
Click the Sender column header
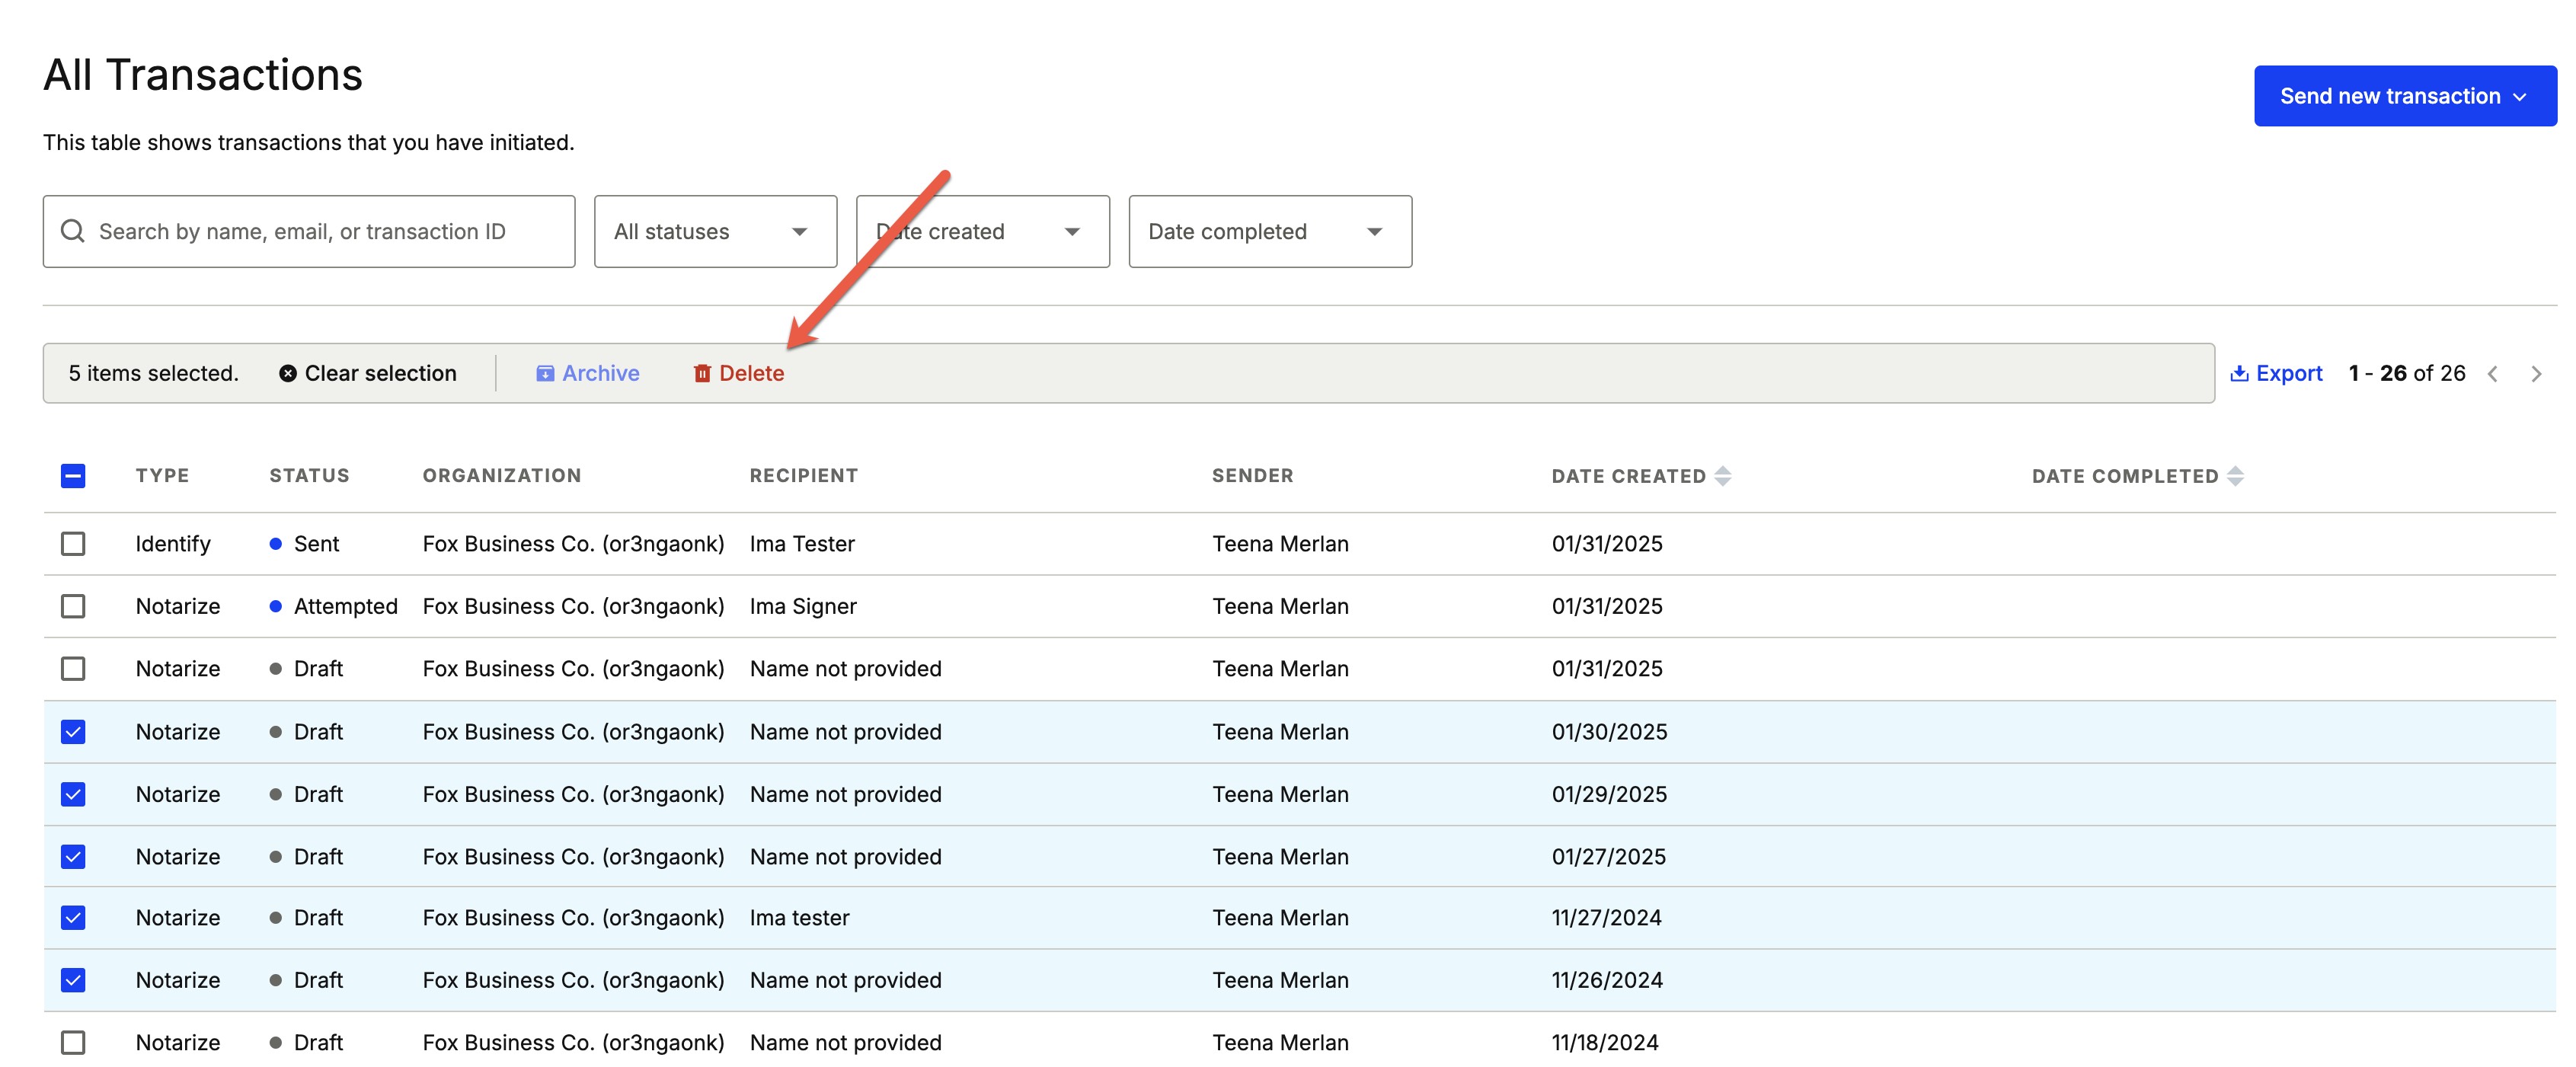point(1253,476)
